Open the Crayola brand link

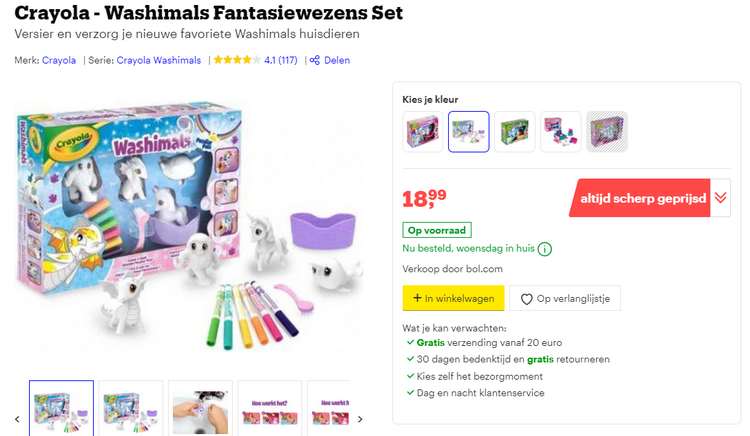(x=59, y=60)
